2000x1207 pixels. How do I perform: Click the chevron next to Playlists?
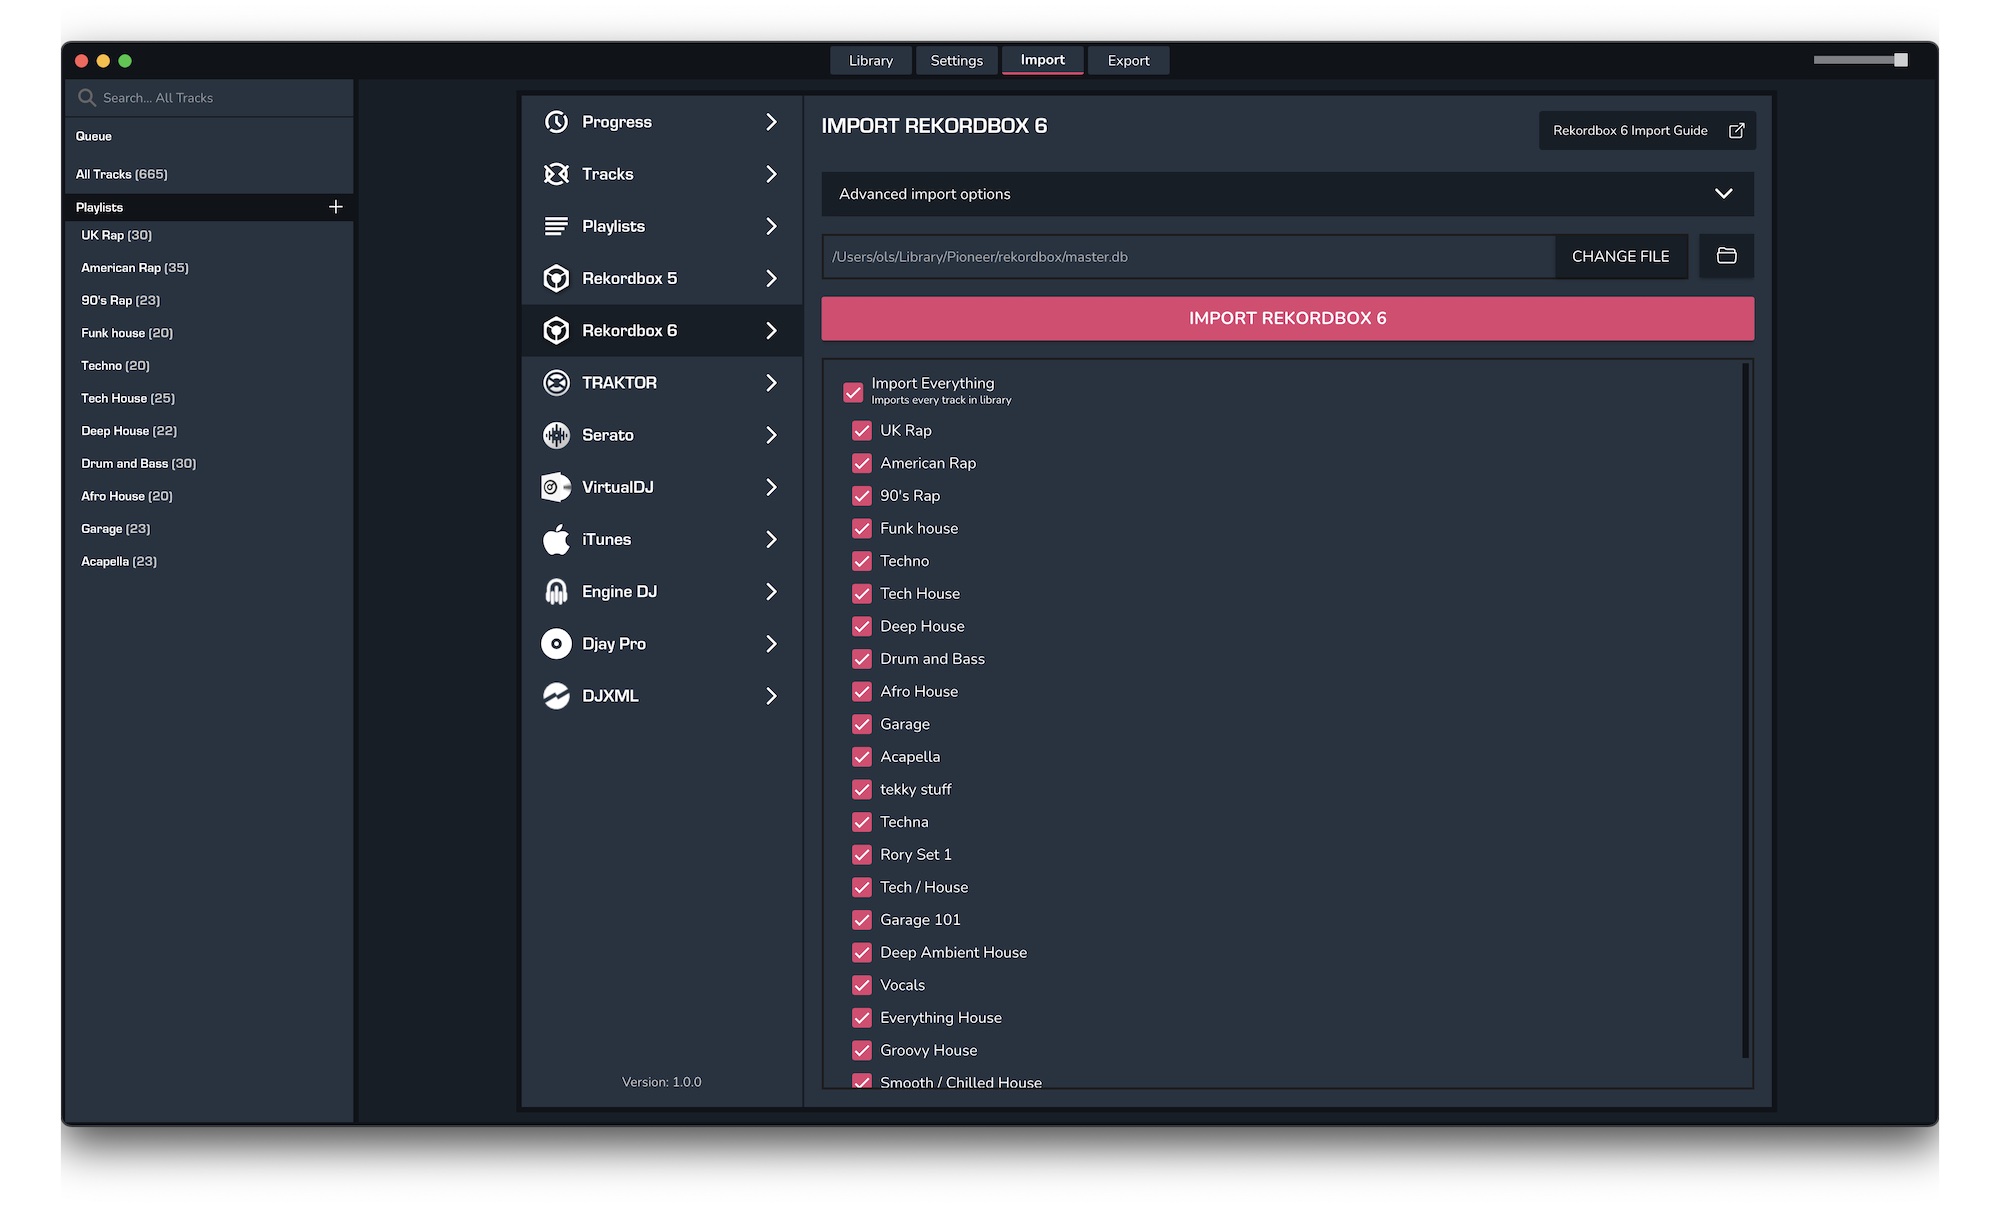pyautogui.click(x=771, y=226)
